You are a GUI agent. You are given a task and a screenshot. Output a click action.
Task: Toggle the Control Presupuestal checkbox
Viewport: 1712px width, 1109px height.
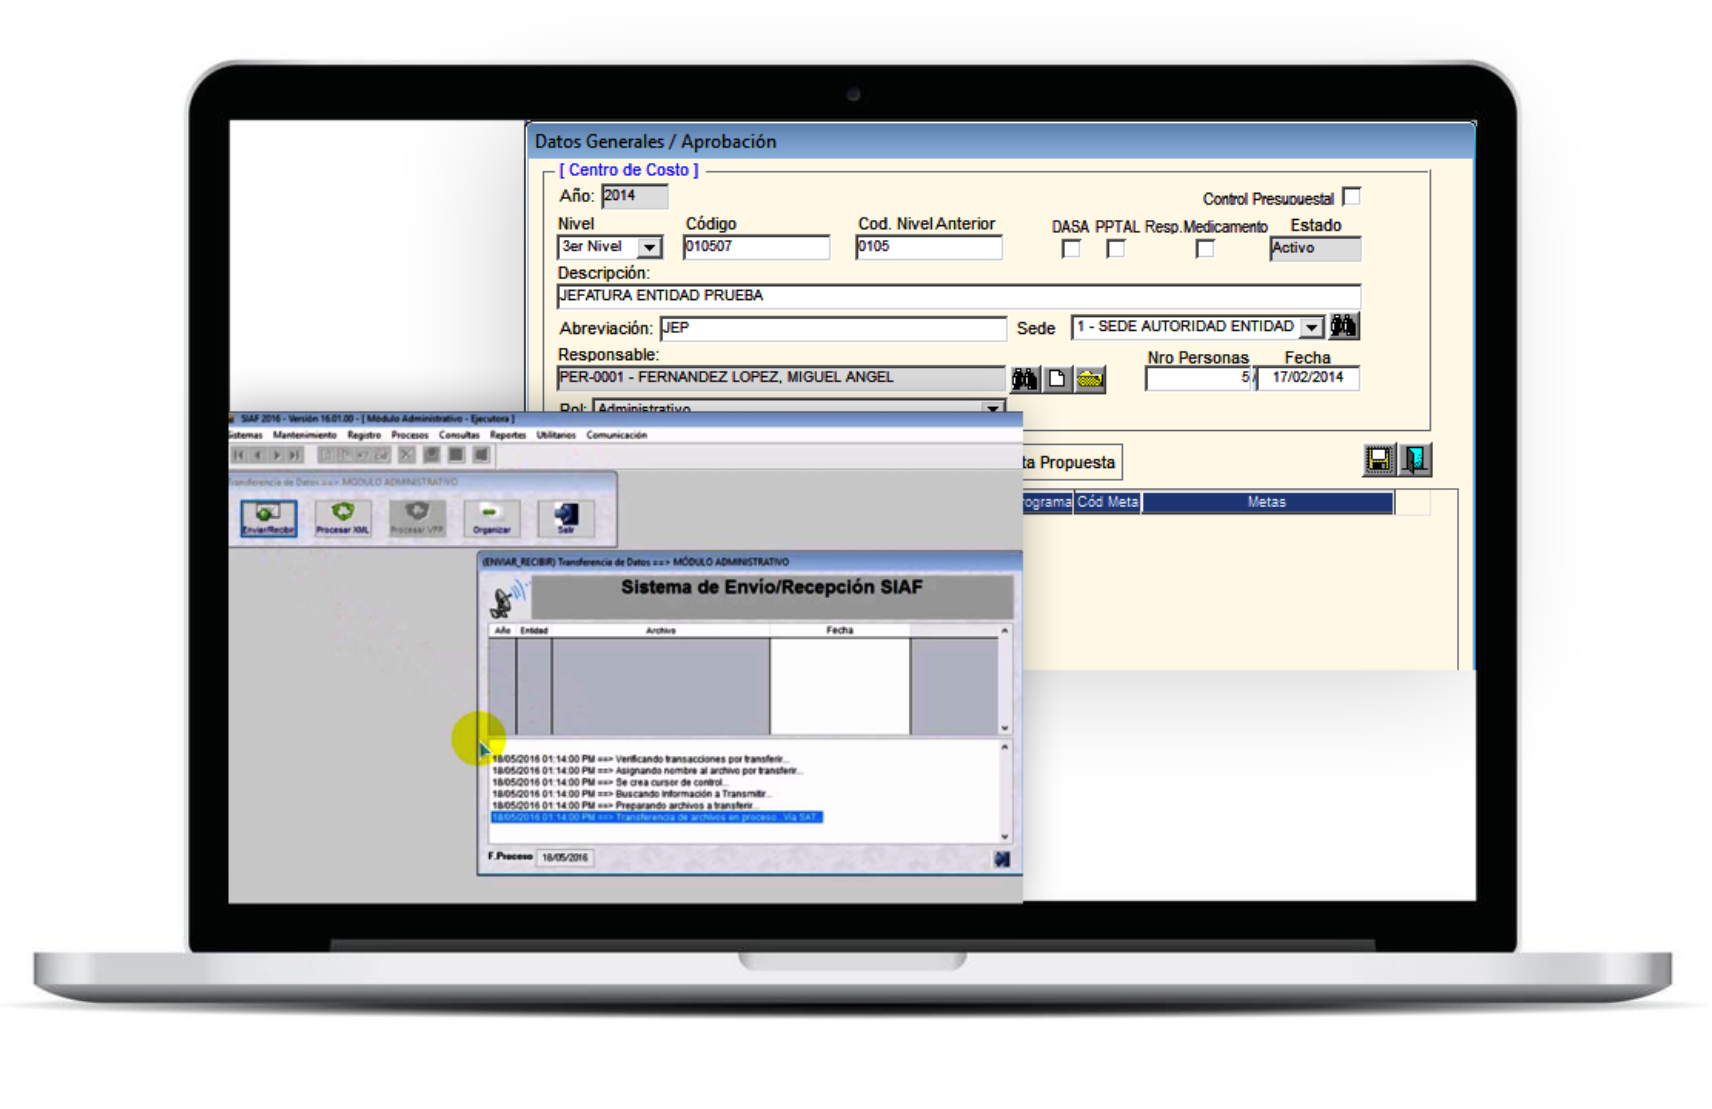click(1351, 196)
